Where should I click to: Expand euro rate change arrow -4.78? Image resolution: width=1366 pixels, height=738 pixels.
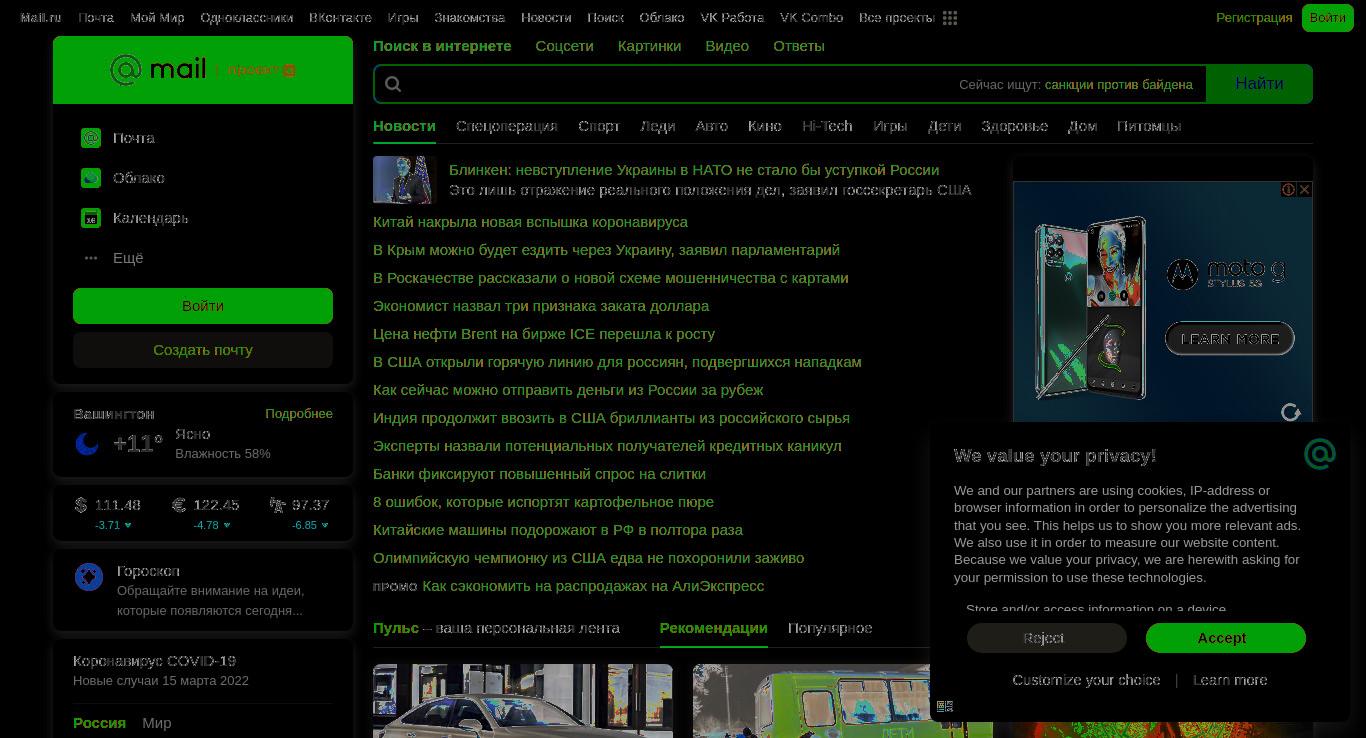(x=227, y=525)
